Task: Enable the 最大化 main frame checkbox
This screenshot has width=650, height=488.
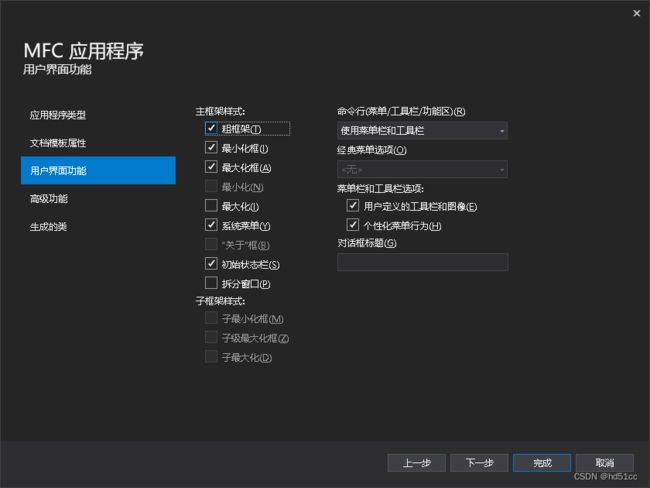Action: tap(211, 206)
